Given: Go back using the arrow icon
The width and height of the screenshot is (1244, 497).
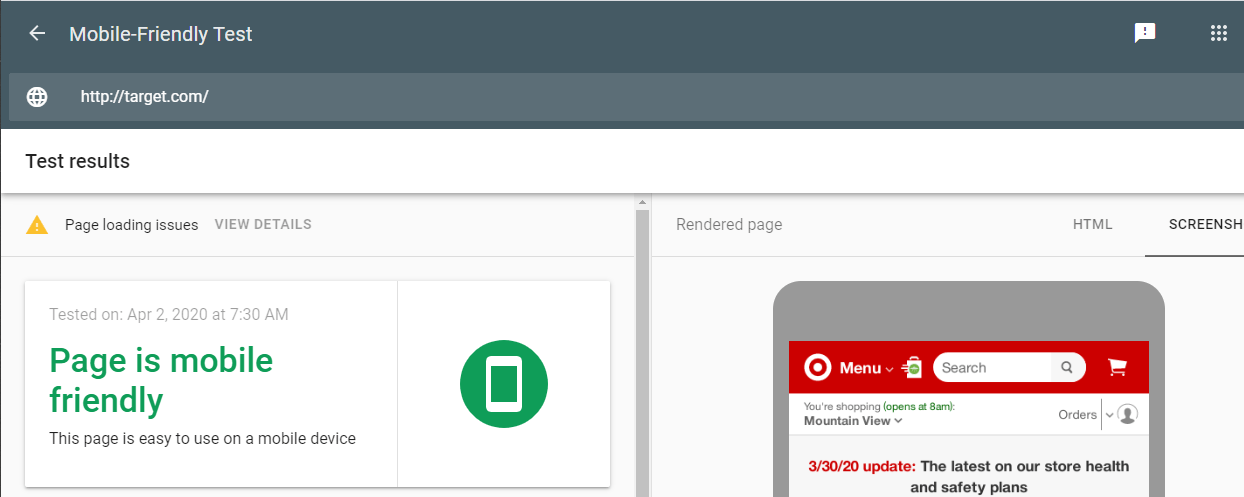Looking at the screenshot, I should 37,34.
